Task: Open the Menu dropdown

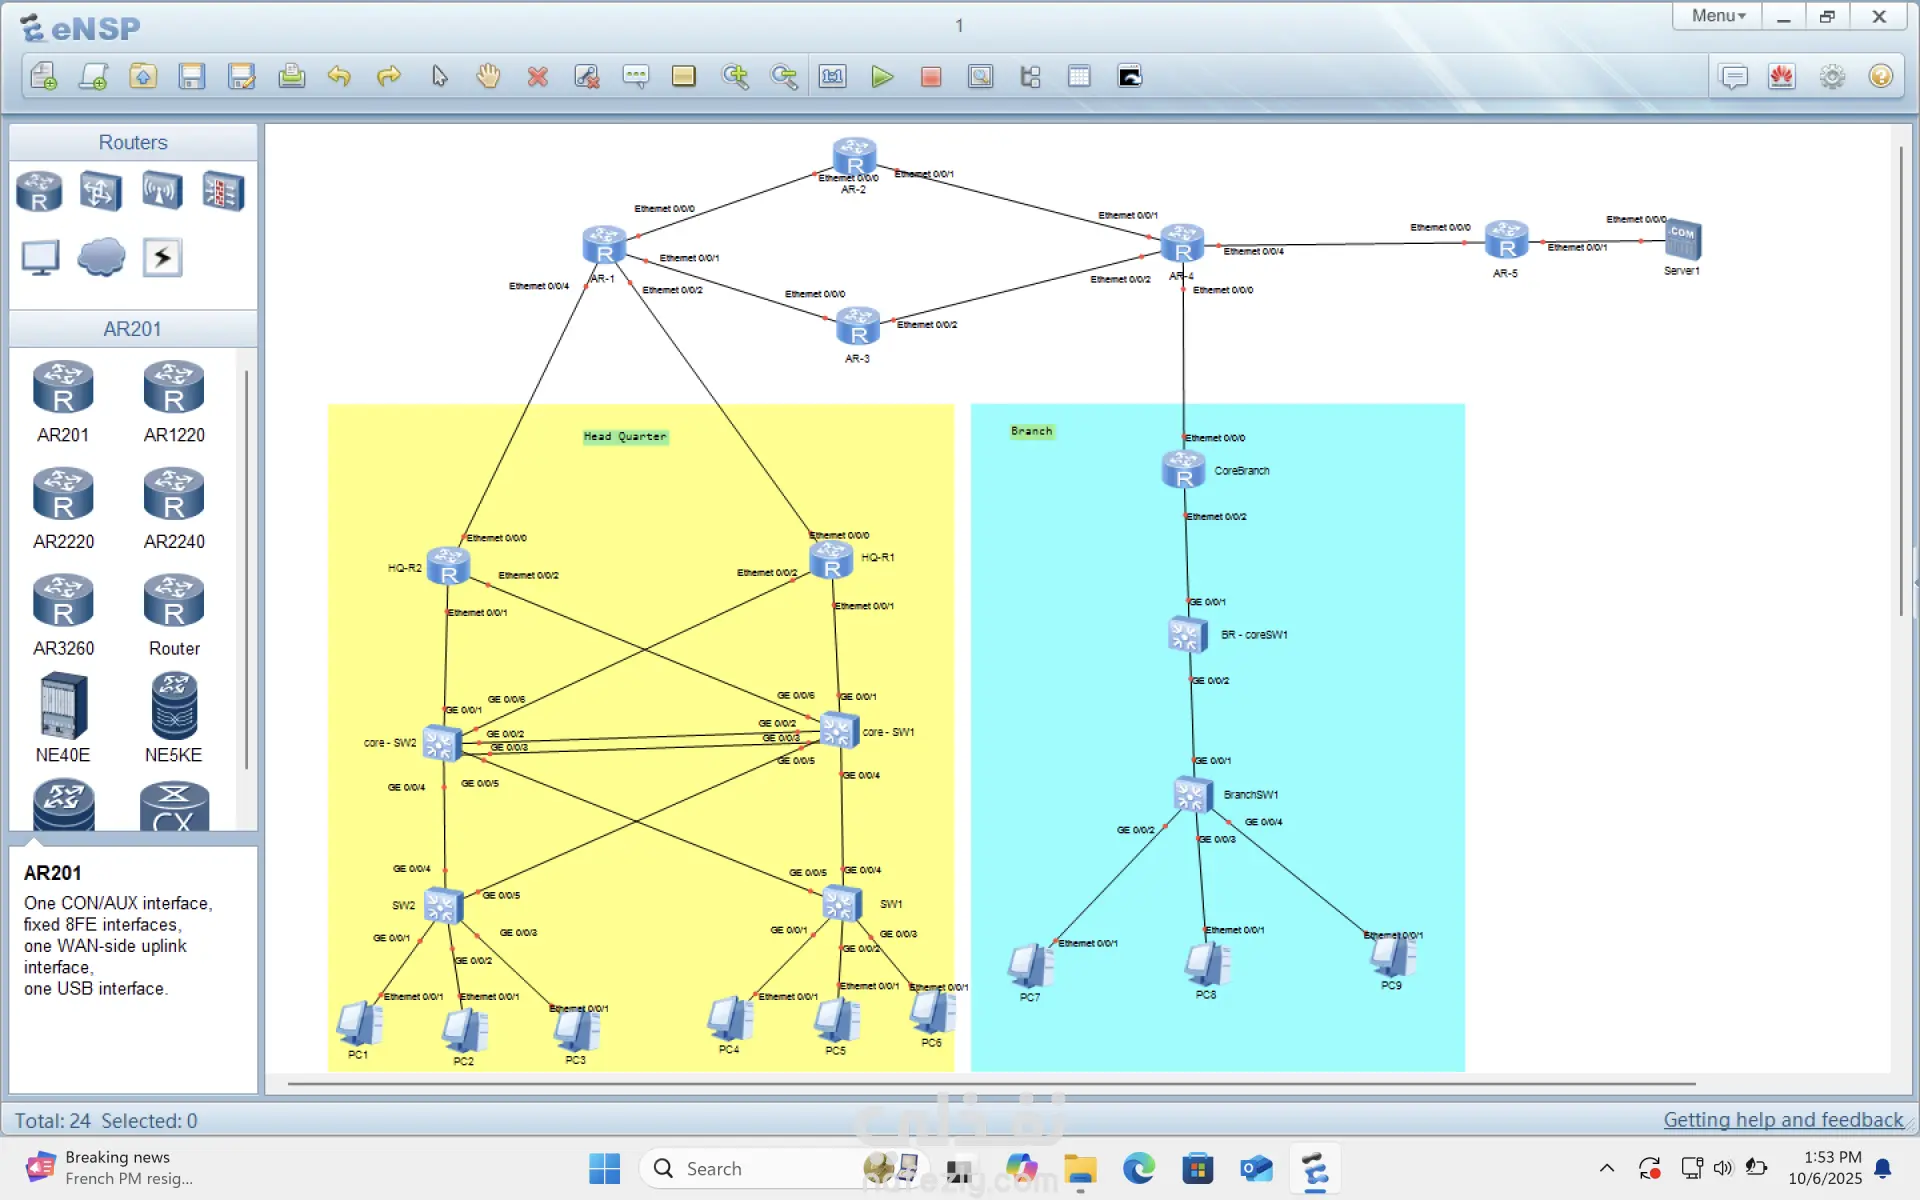Action: click(x=1718, y=16)
